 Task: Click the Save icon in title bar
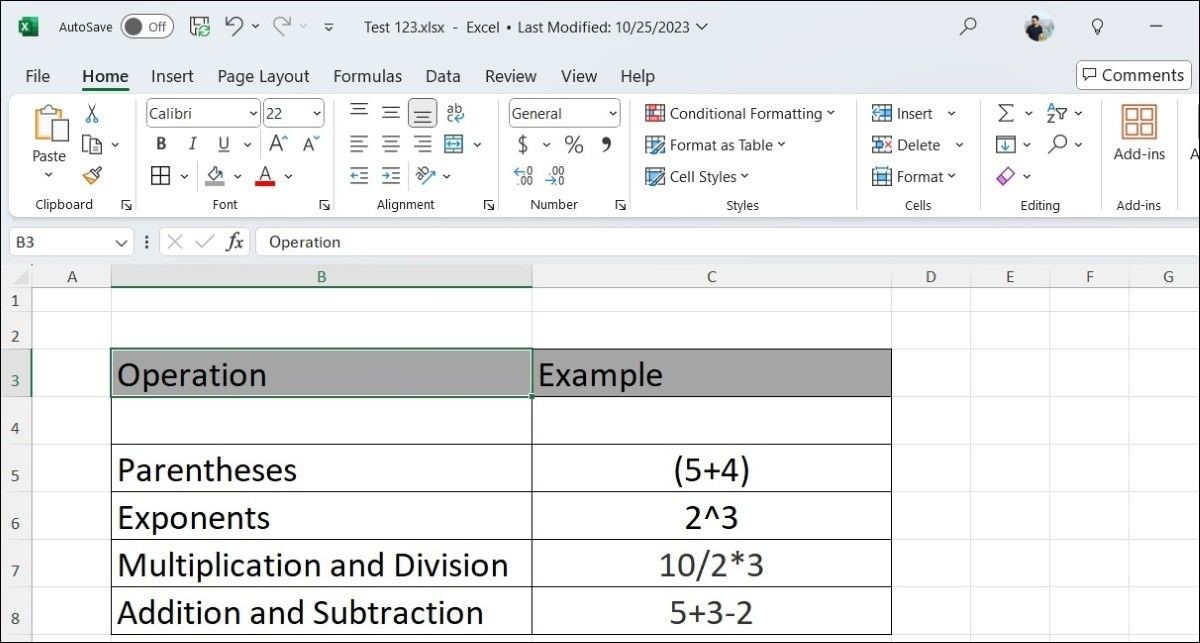tap(200, 27)
